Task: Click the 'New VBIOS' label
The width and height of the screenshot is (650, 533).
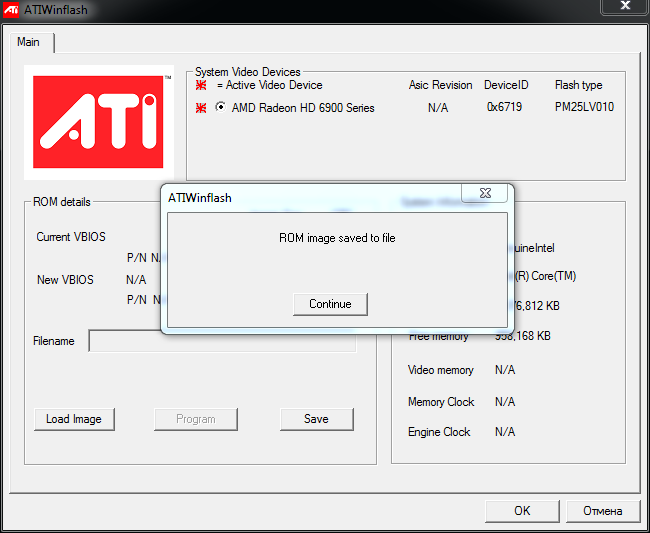Action: tap(65, 280)
